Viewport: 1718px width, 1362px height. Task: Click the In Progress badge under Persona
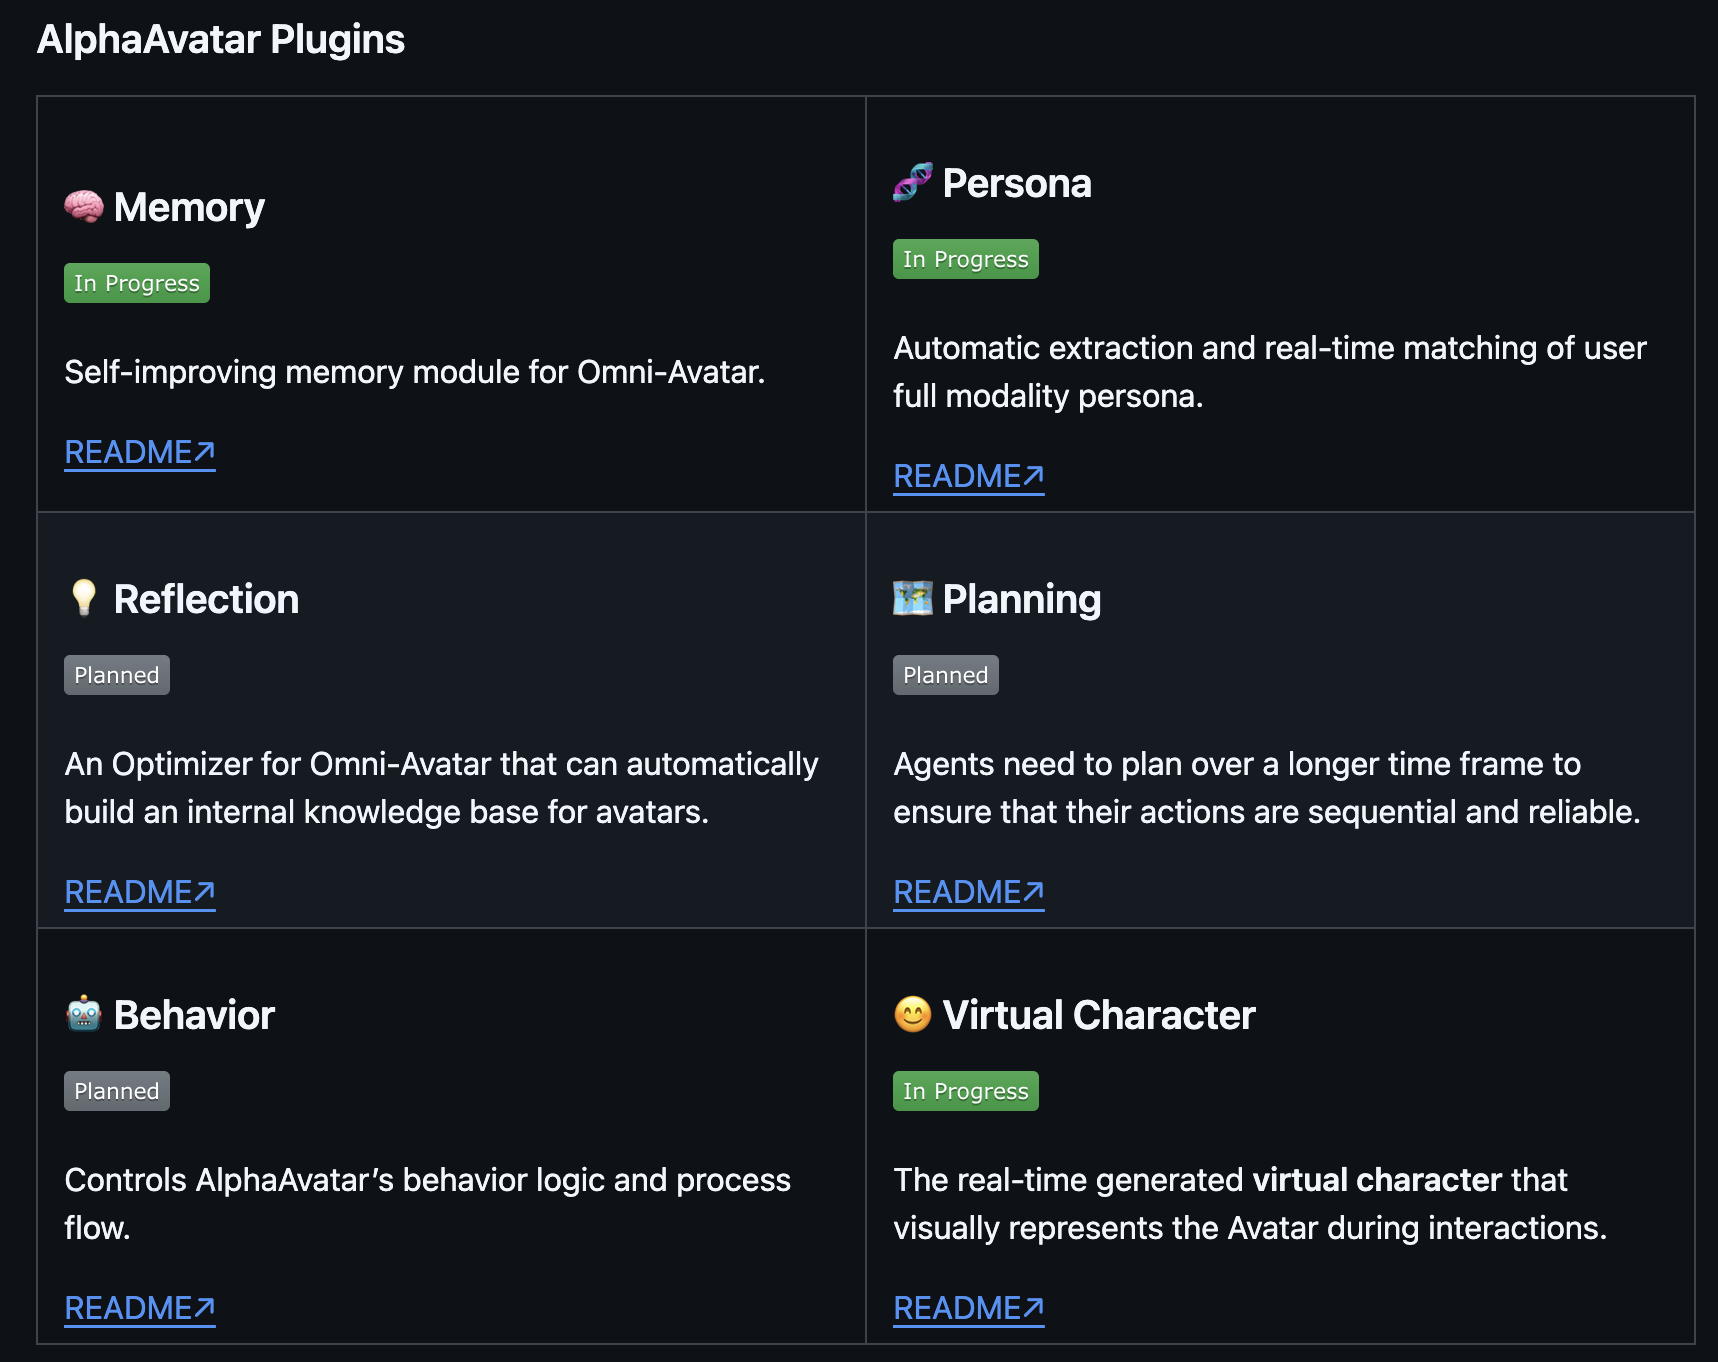click(966, 259)
